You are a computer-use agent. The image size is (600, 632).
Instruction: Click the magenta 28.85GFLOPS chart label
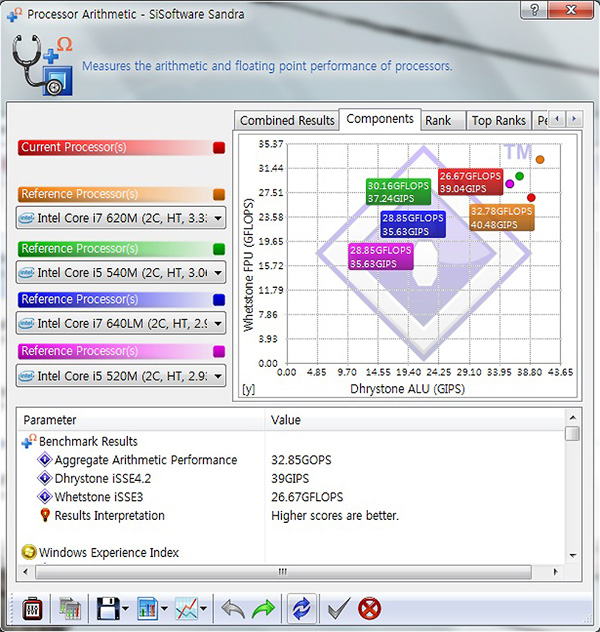pos(381,257)
